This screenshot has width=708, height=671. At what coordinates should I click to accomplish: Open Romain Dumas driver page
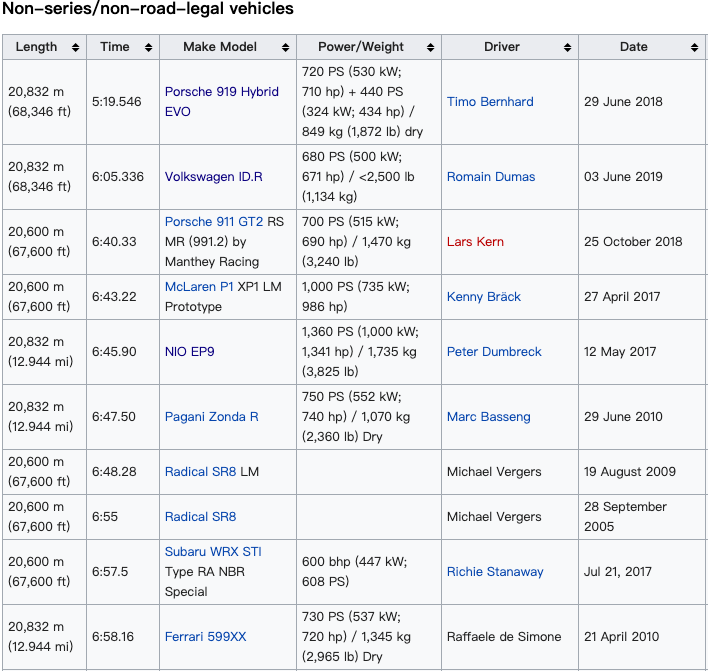click(491, 177)
